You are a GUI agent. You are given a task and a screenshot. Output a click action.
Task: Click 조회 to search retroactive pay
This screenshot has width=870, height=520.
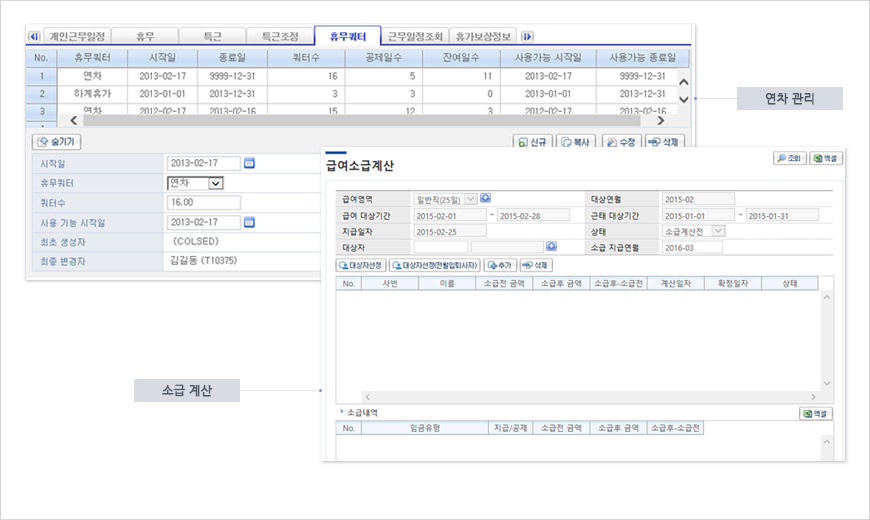click(x=789, y=158)
